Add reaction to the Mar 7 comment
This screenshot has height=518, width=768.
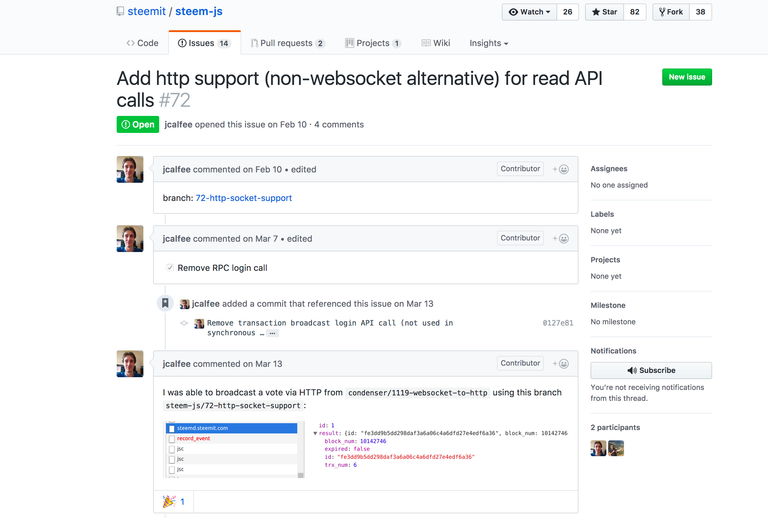[561, 238]
